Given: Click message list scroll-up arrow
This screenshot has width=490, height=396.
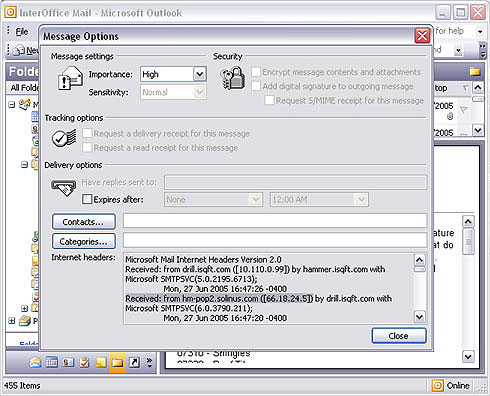Looking at the screenshot, I should tap(478, 88).
